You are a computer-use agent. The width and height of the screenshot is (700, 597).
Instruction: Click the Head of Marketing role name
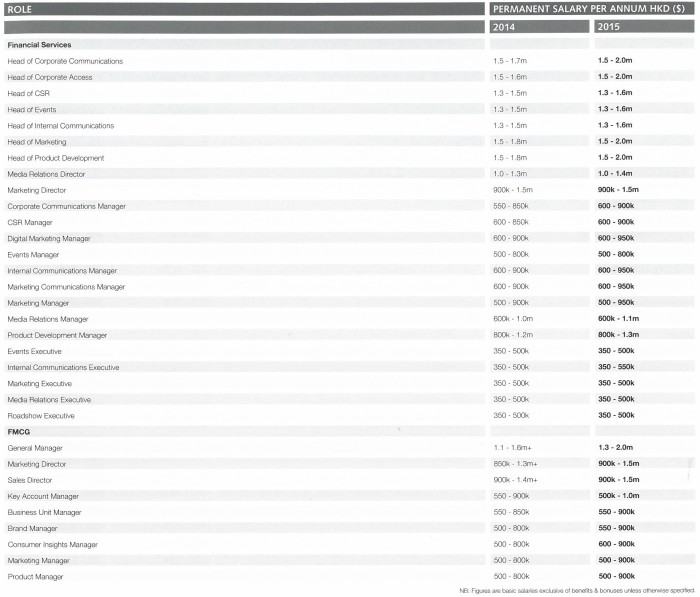tap(37, 142)
